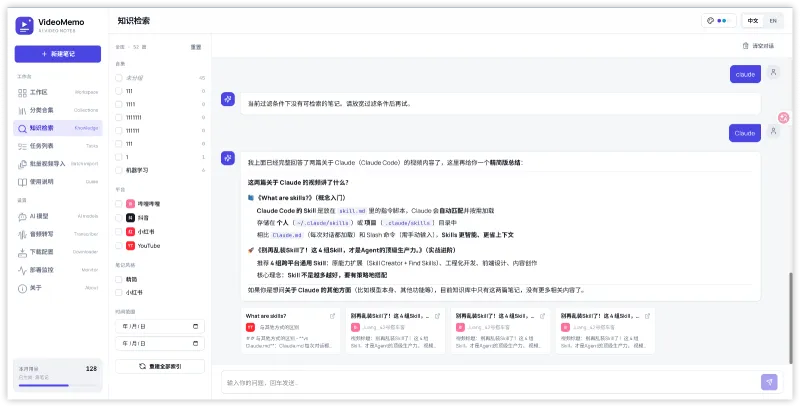Open calendar picker icon of the end date field
This screenshot has height=407, width=800.
[195, 344]
